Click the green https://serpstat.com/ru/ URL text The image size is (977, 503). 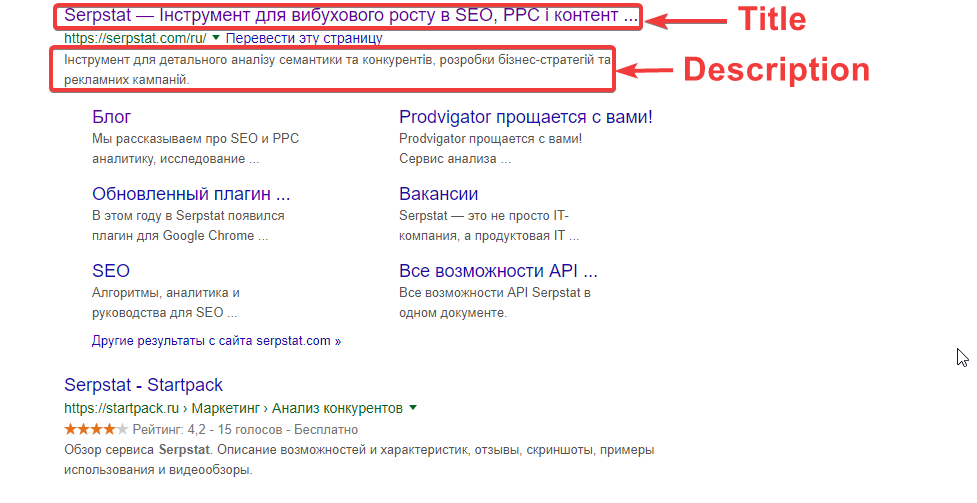pyautogui.click(x=135, y=38)
